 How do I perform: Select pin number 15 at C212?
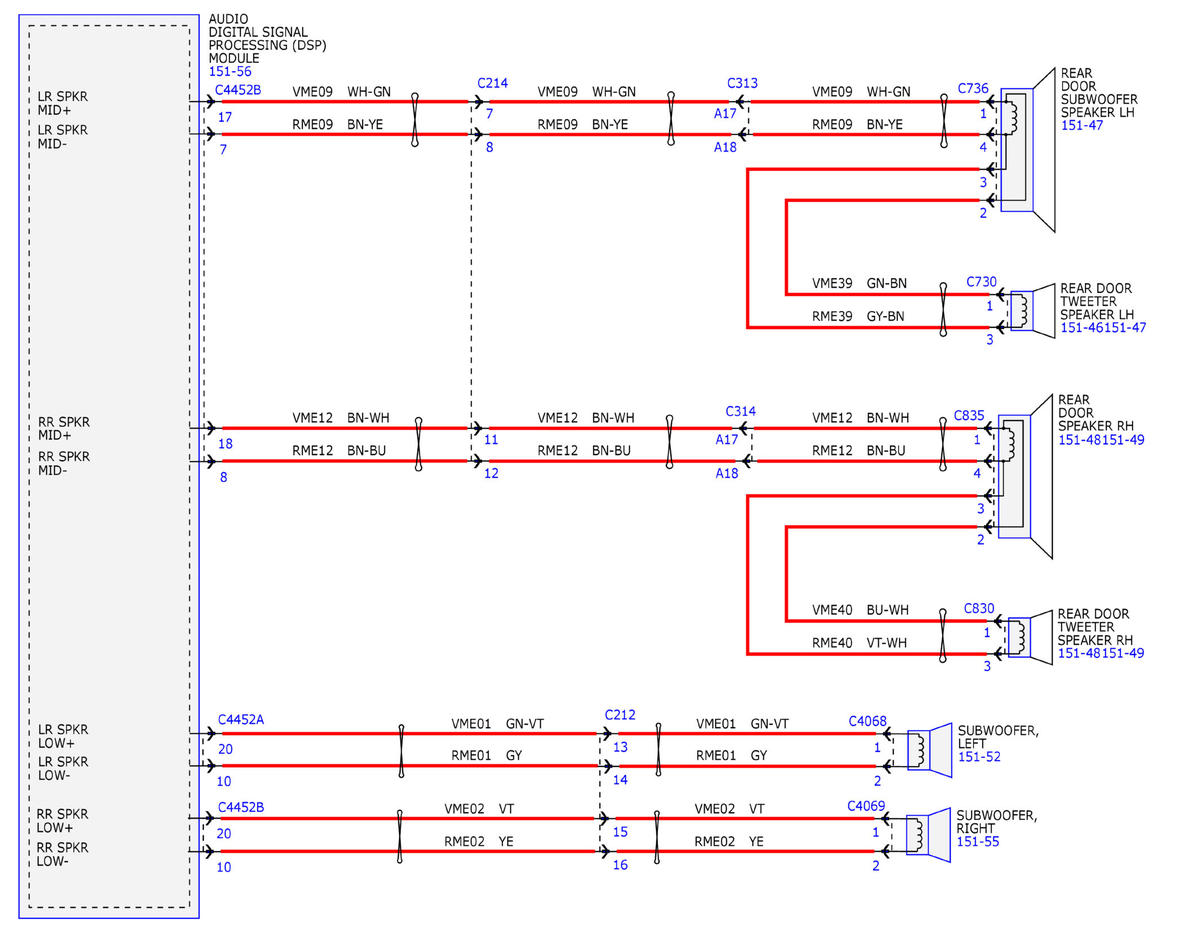click(x=621, y=831)
